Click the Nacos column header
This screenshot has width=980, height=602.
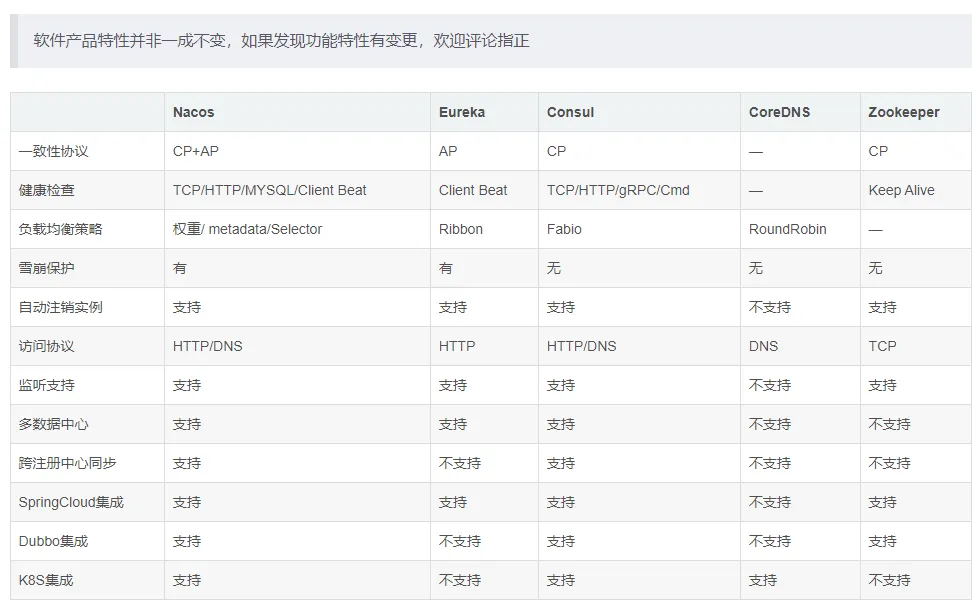click(194, 113)
